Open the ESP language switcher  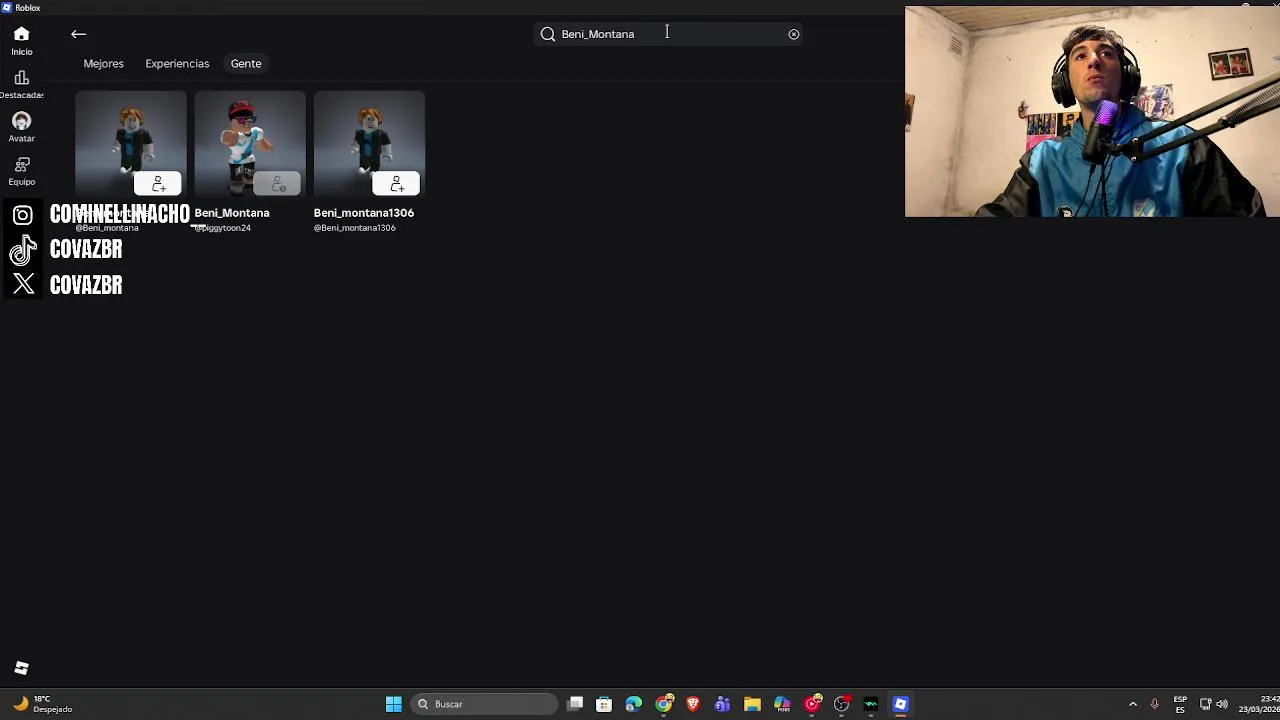coord(1180,704)
